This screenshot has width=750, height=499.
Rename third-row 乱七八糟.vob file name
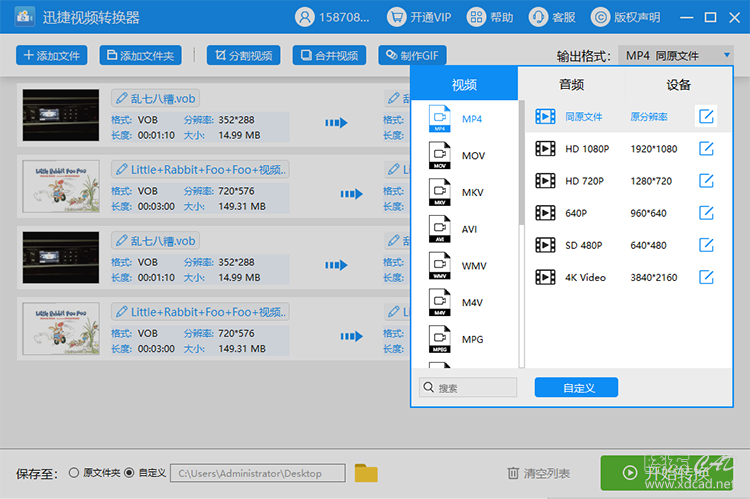(x=156, y=241)
